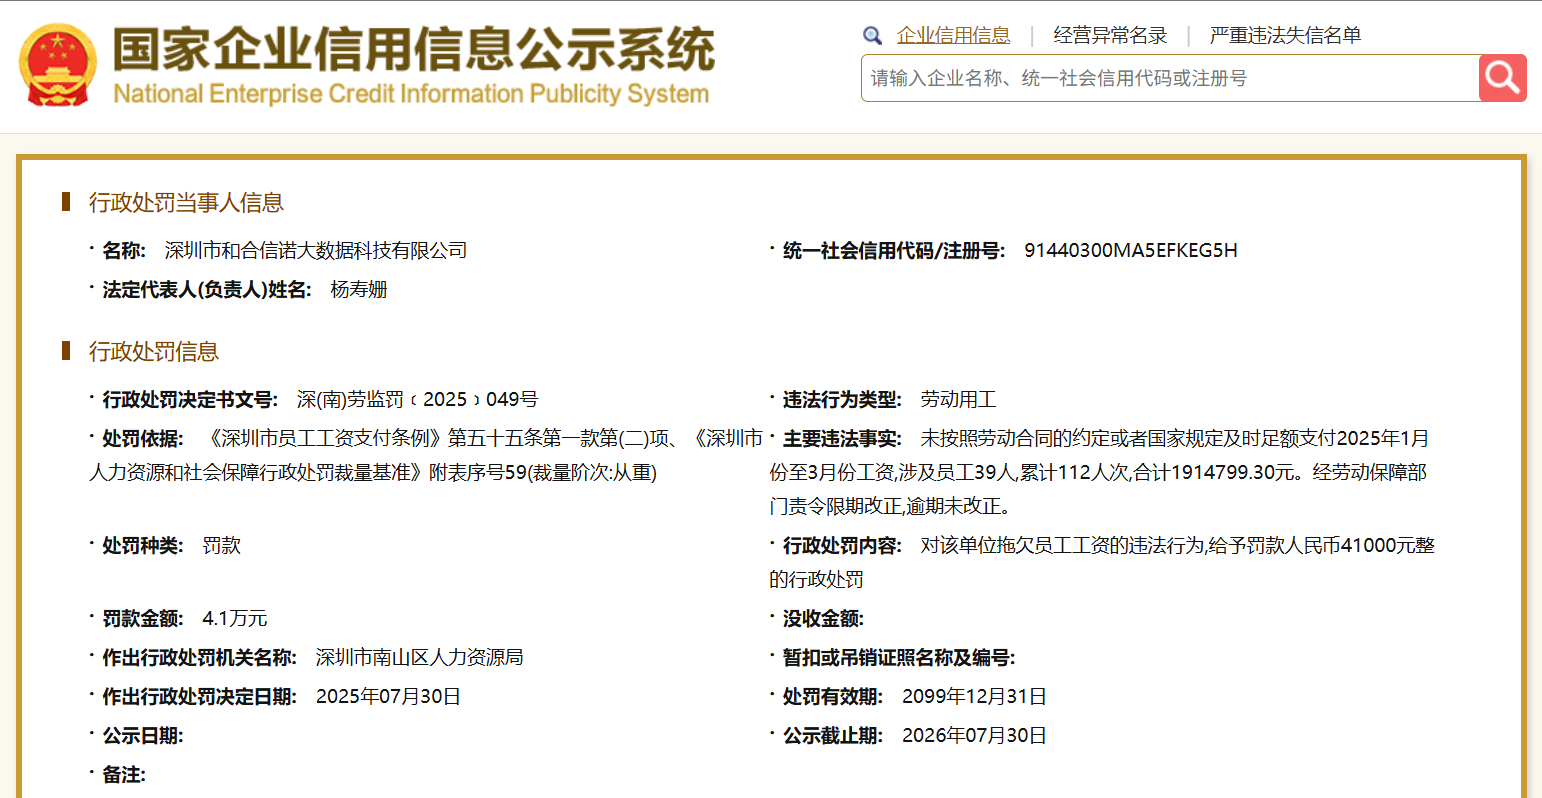This screenshot has width=1542, height=798.
Task: Select validity date 2099年12月31日
Action: coord(974,696)
